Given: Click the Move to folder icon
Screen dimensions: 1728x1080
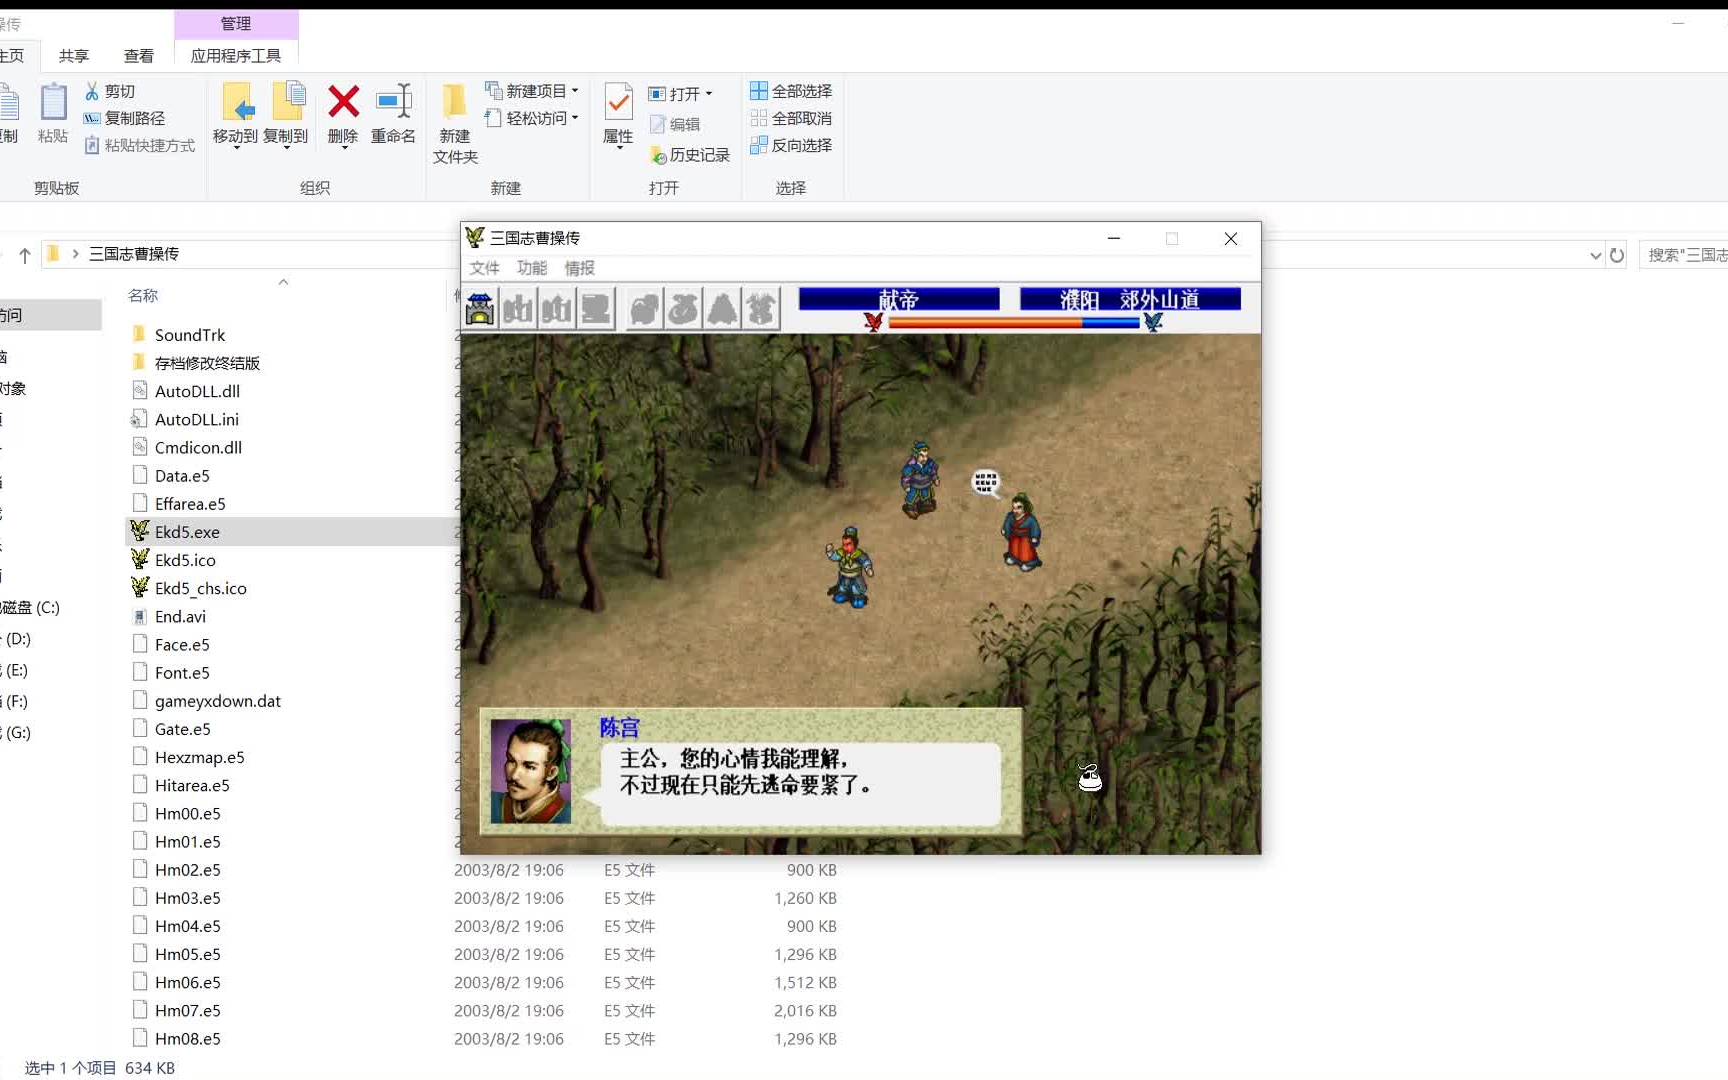Looking at the screenshot, I should pyautogui.click(x=236, y=101).
